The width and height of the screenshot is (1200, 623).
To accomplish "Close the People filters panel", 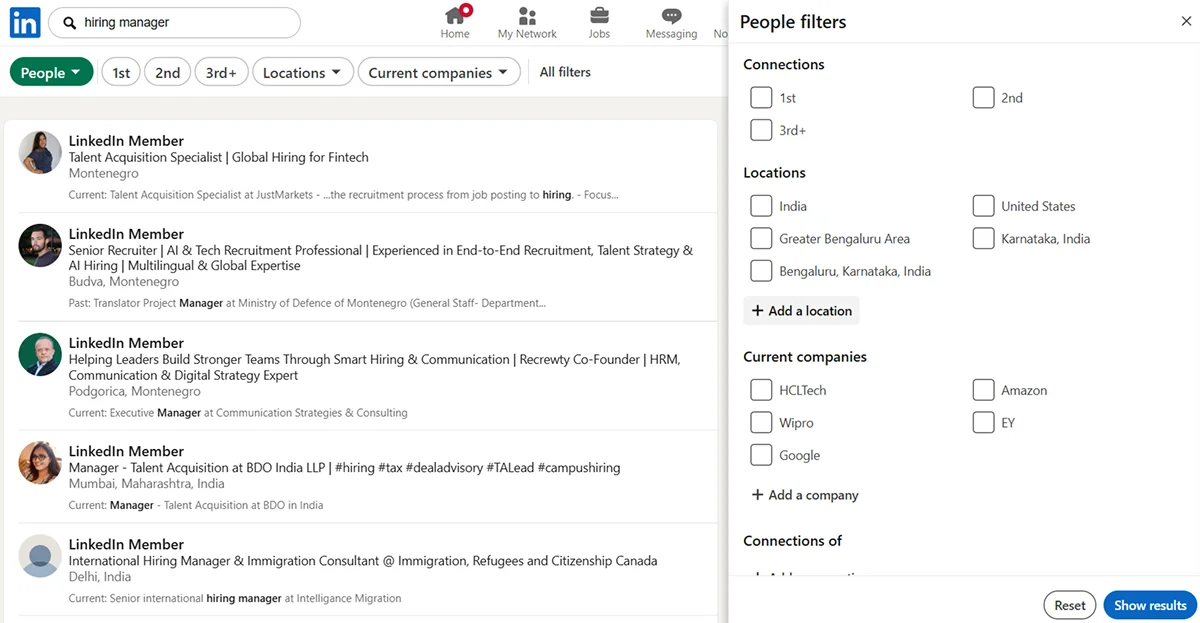I will pyautogui.click(x=1184, y=21).
